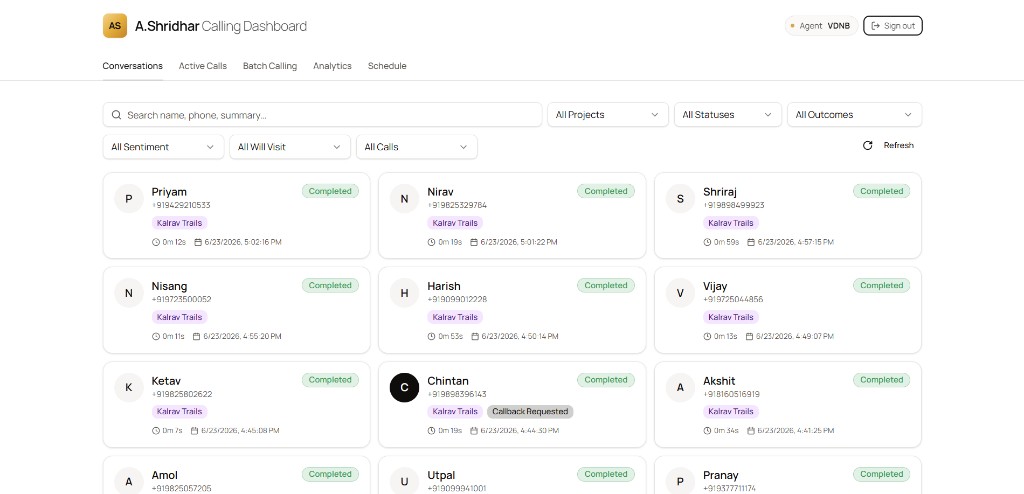Viewport: 1024px width, 494px height.
Task: Click the Refresh button label
Action: click(899, 145)
